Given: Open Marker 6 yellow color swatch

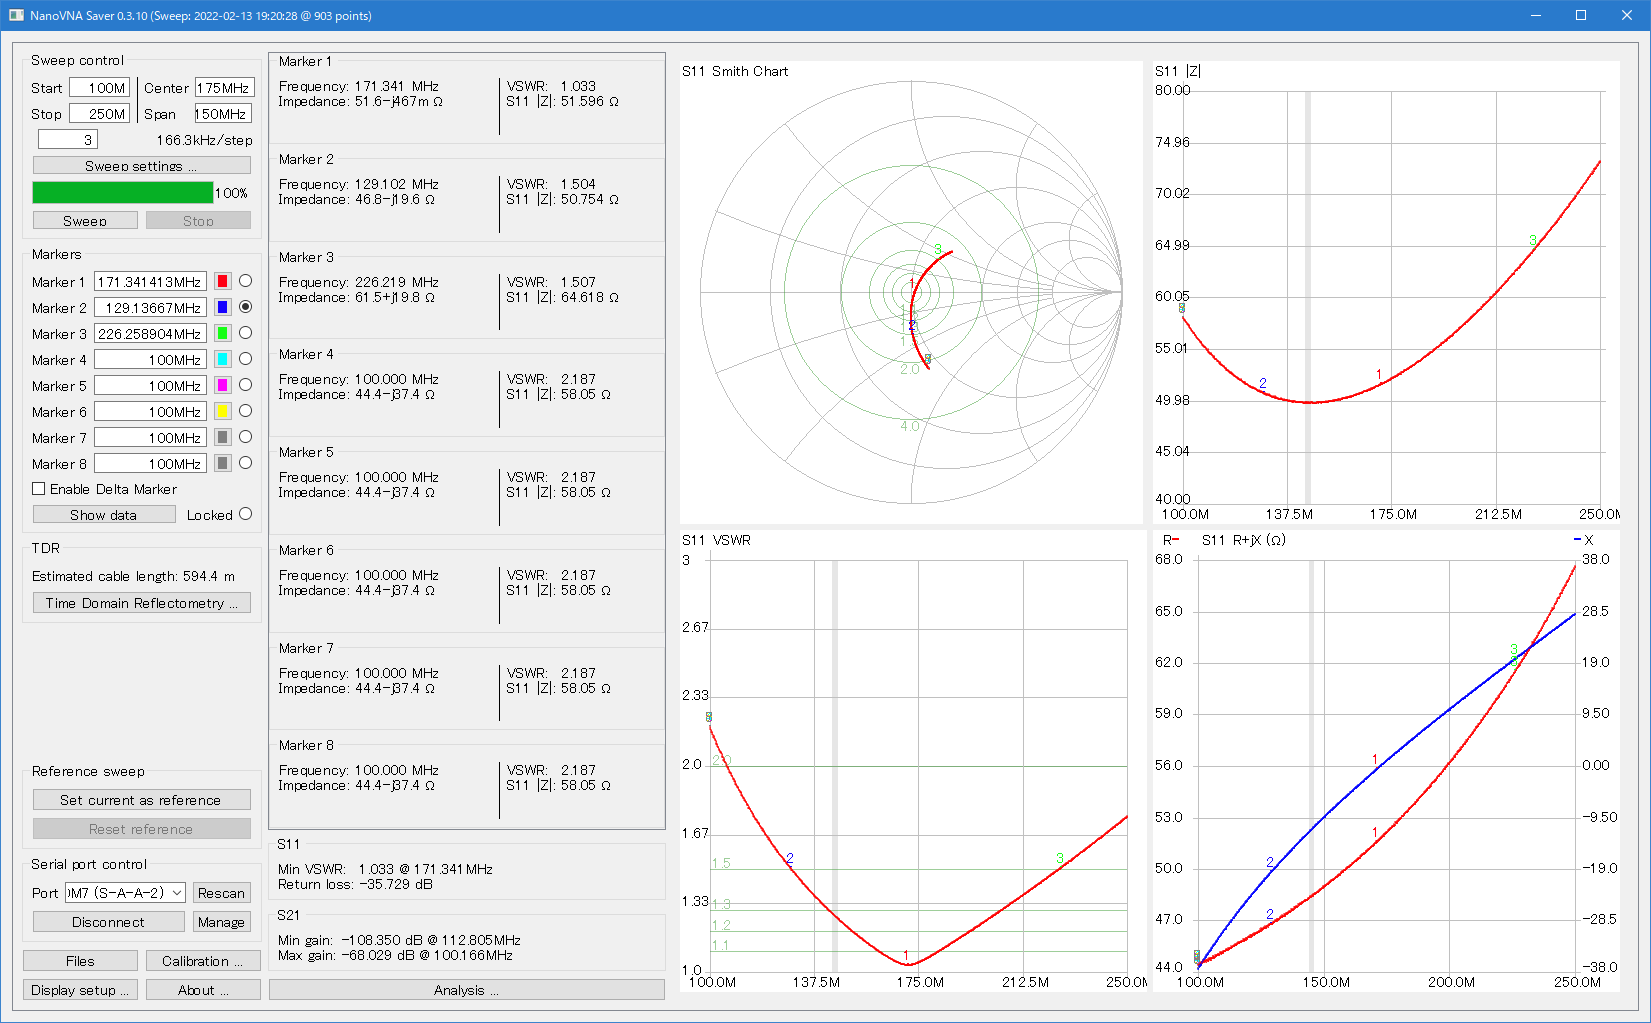Looking at the screenshot, I should point(223,411).
